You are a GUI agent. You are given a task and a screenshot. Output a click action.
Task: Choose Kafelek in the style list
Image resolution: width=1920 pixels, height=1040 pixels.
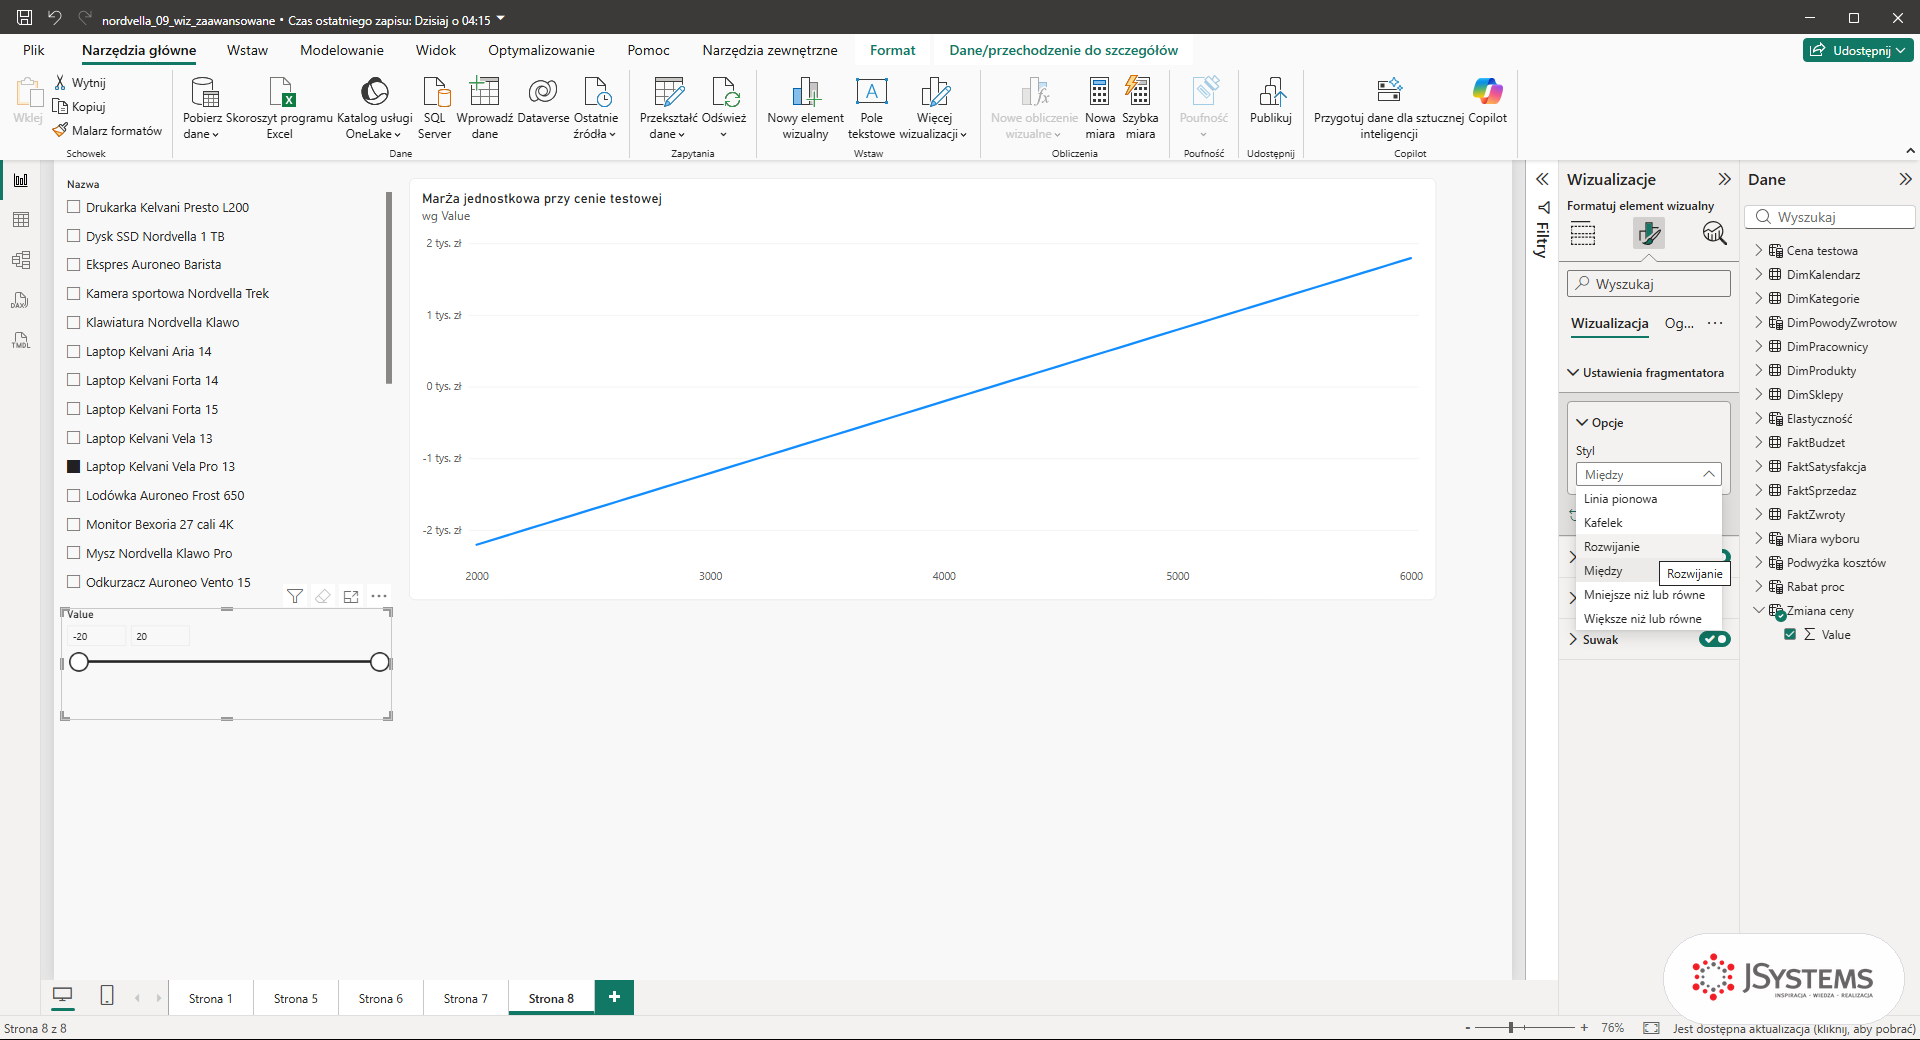click(1648, 522)
